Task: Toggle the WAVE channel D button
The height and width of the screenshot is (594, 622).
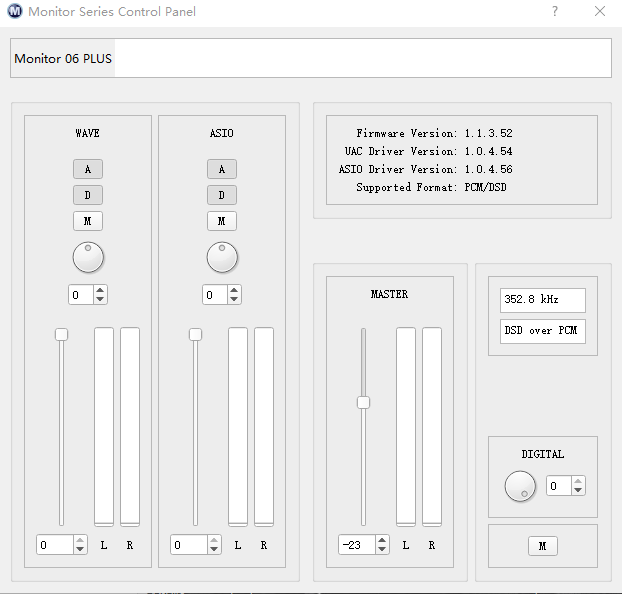Action: pos(88,195)
